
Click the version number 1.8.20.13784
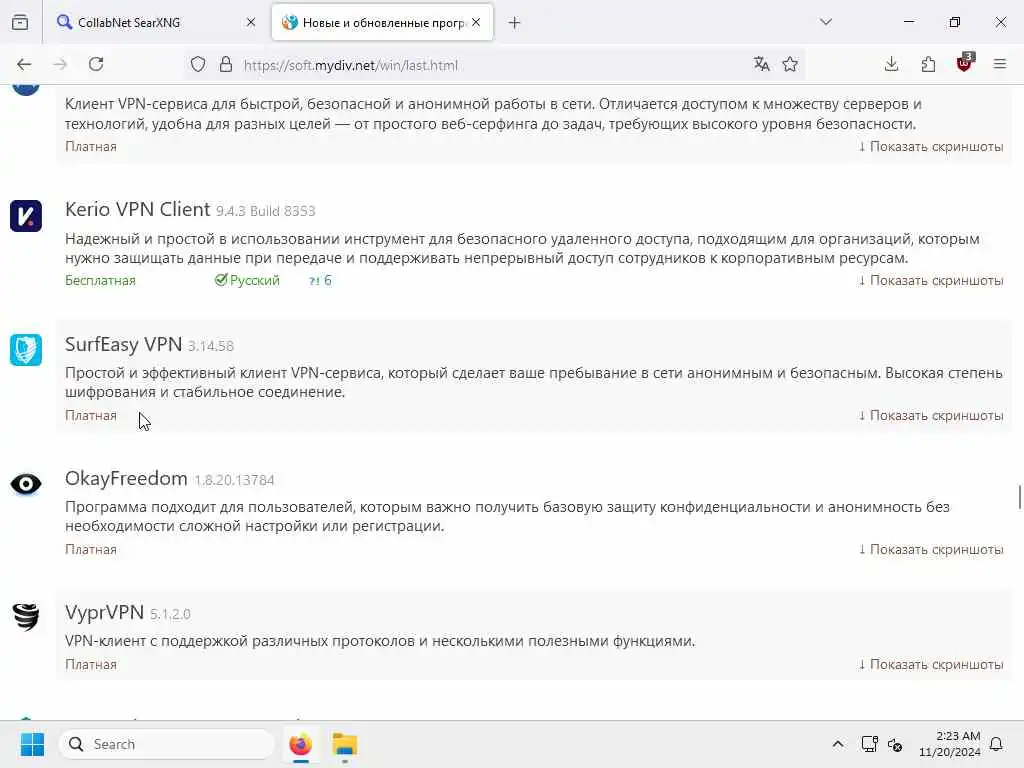(x=234, y=480)
